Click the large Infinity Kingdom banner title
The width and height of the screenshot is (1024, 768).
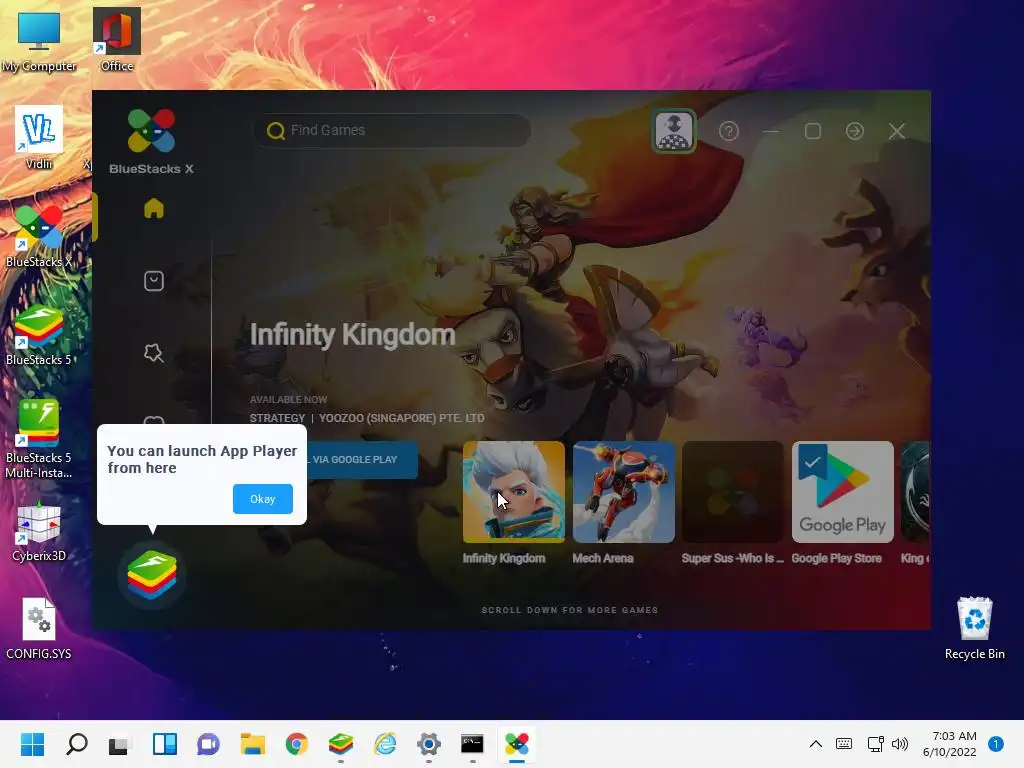(353, 335)
